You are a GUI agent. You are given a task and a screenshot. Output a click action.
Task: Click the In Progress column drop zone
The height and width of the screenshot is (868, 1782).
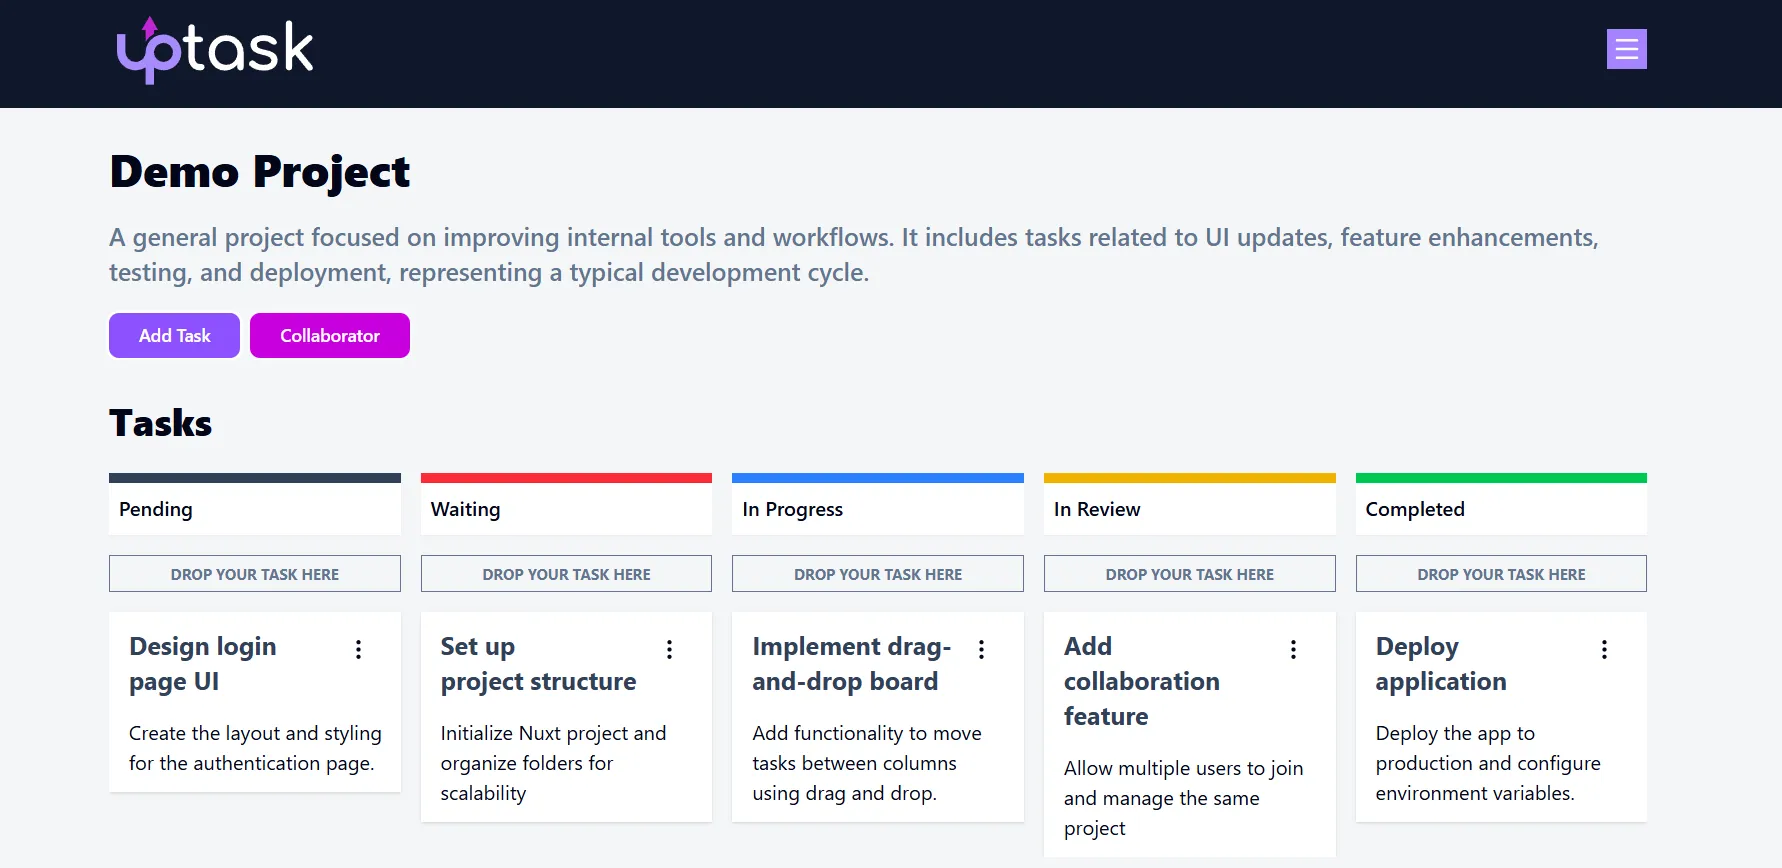tap(878, 574)
